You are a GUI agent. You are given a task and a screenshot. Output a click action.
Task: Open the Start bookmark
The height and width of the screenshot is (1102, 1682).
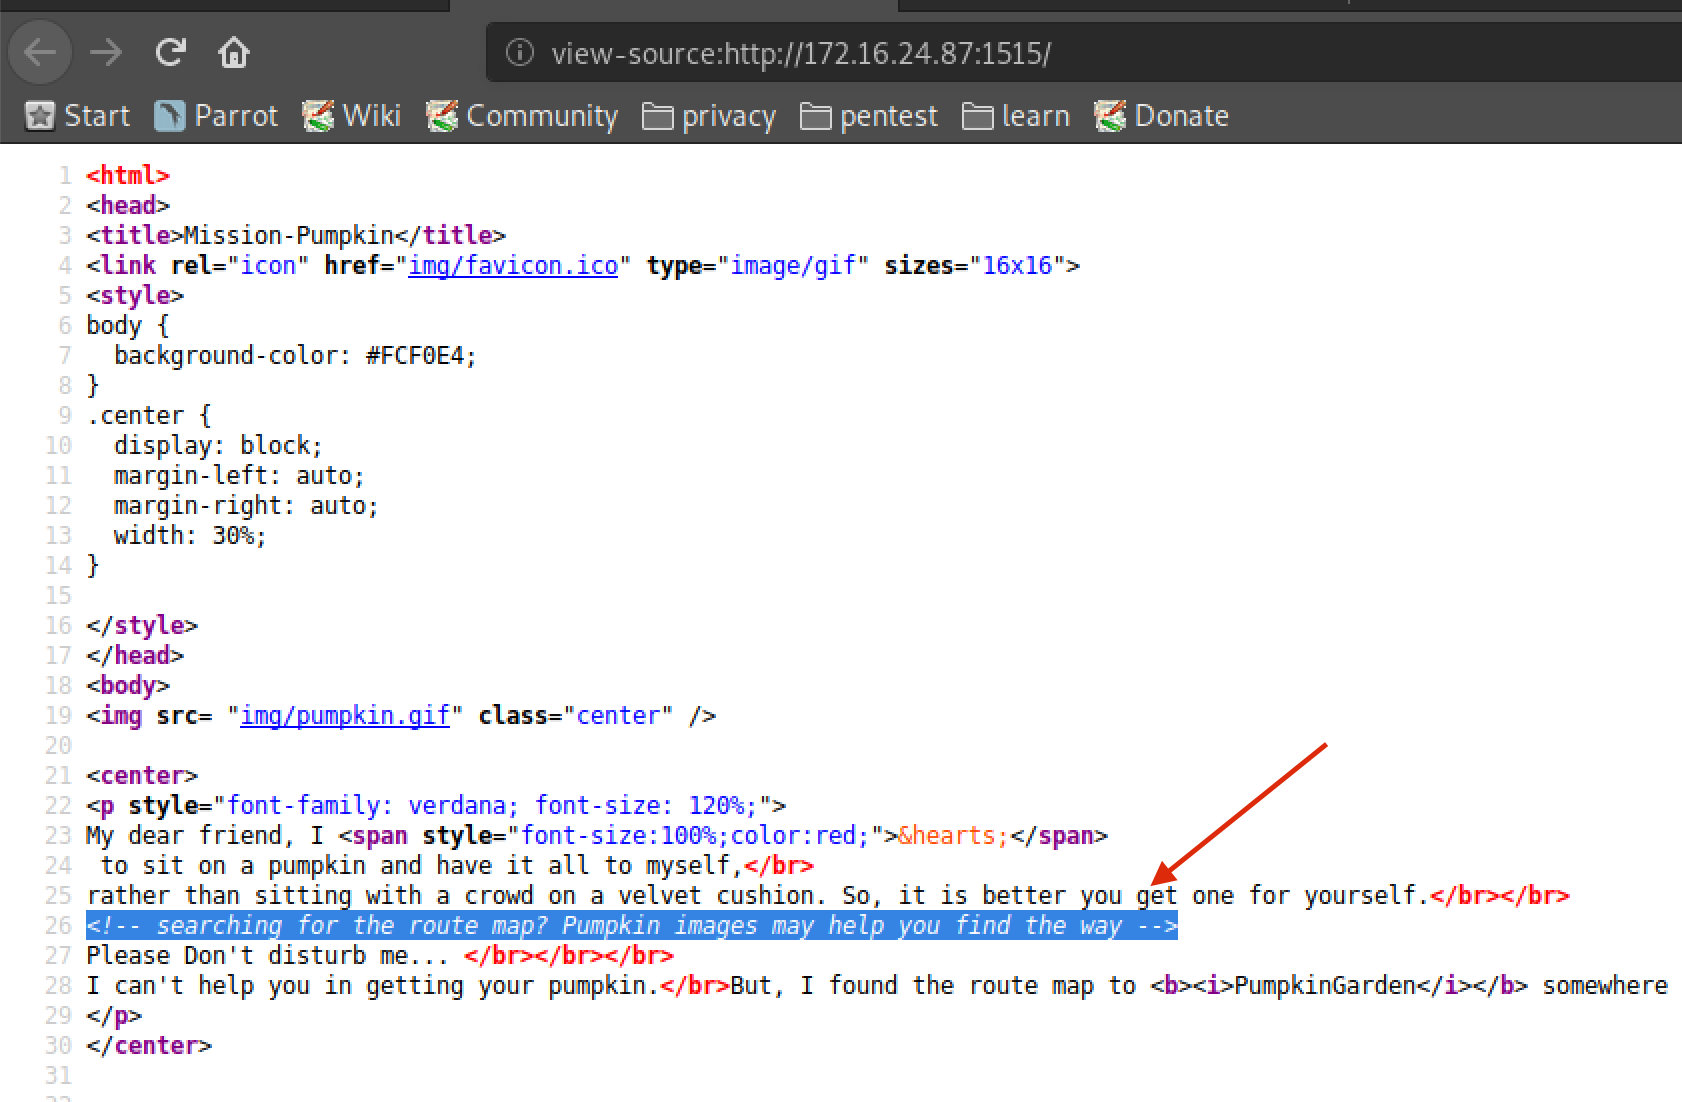pyautogui.click(x=78, y=116)
